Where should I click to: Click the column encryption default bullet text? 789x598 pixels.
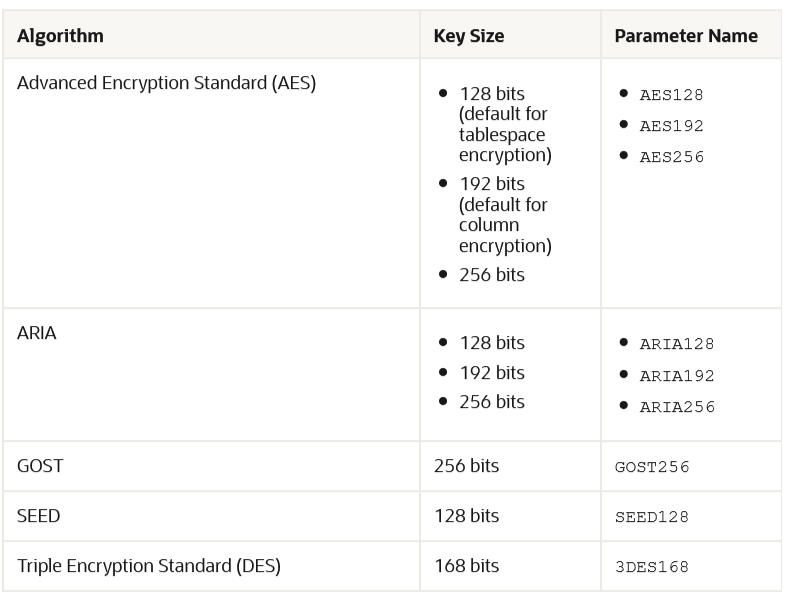point(504,215)
